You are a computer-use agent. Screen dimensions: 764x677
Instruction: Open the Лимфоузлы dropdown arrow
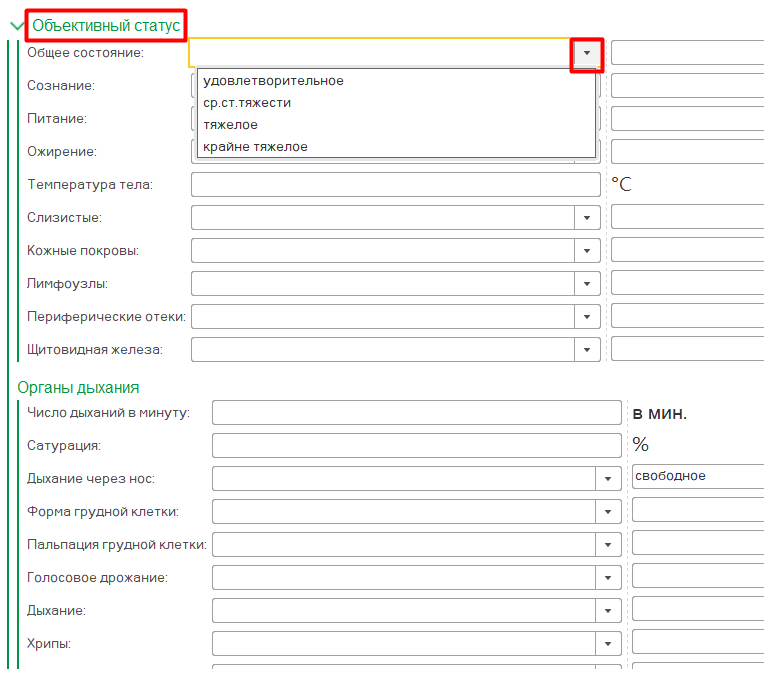[587, 284]
